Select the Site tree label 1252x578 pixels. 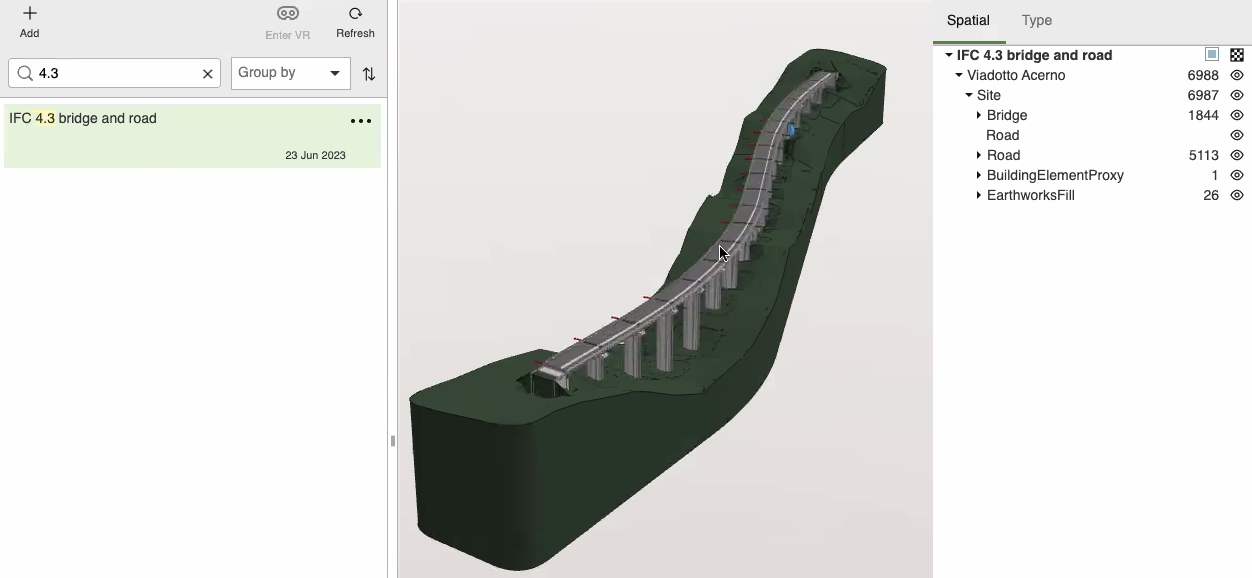coord(989,95)
